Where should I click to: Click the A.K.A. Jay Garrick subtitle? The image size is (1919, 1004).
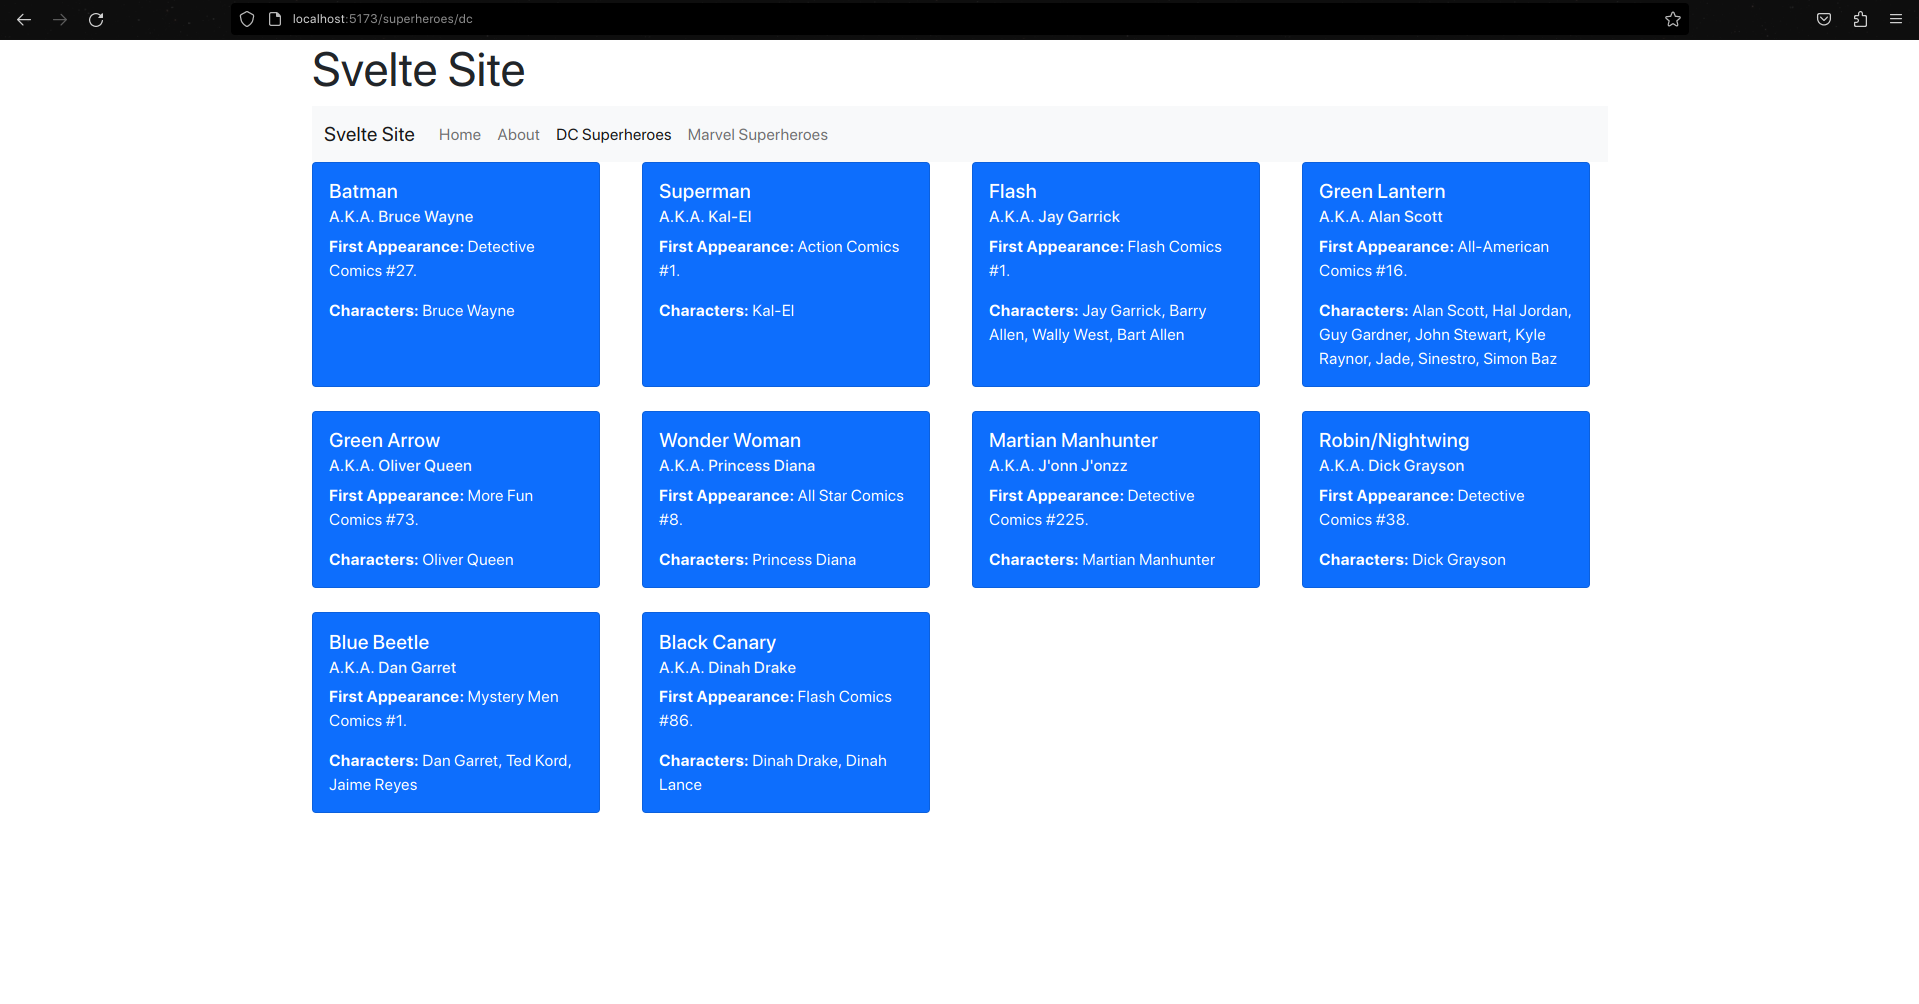point(1054,216)
